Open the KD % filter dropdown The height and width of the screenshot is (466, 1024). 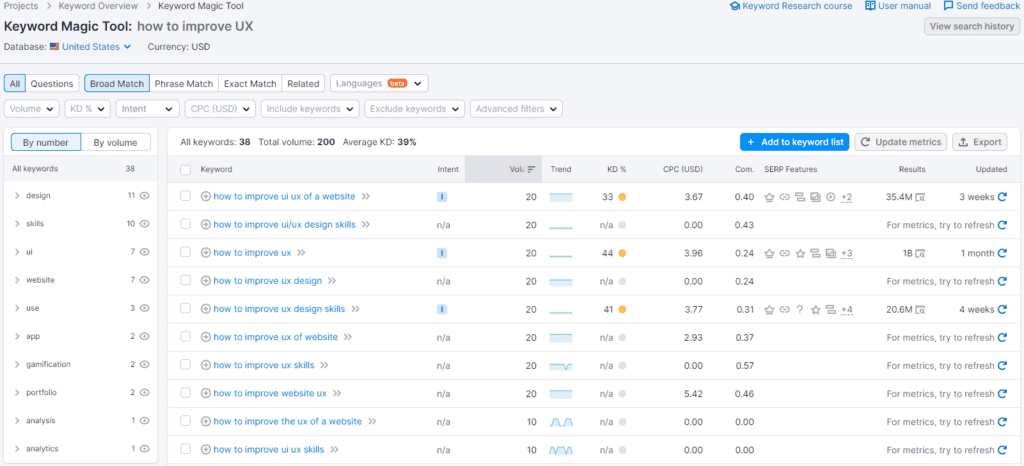point(88,109)
